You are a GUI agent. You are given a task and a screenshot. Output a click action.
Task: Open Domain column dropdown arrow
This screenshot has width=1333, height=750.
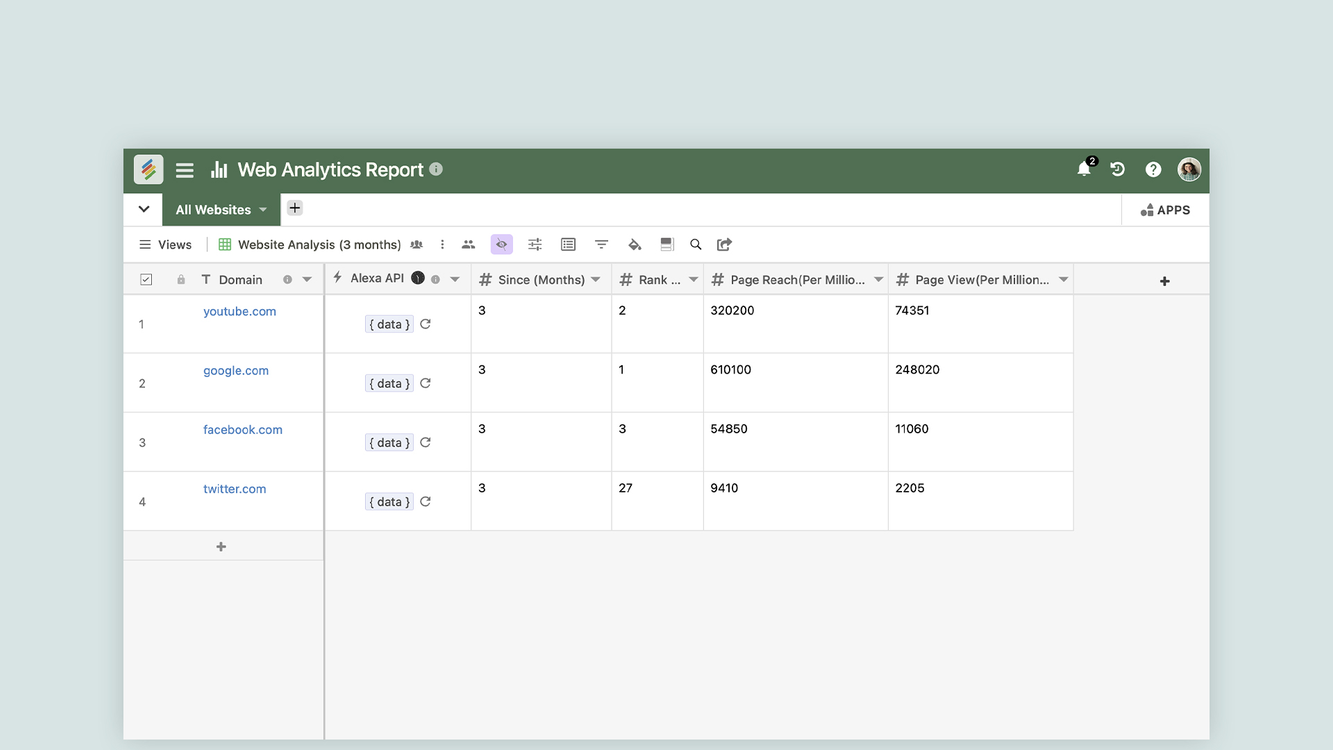click(x=307, y=280)
